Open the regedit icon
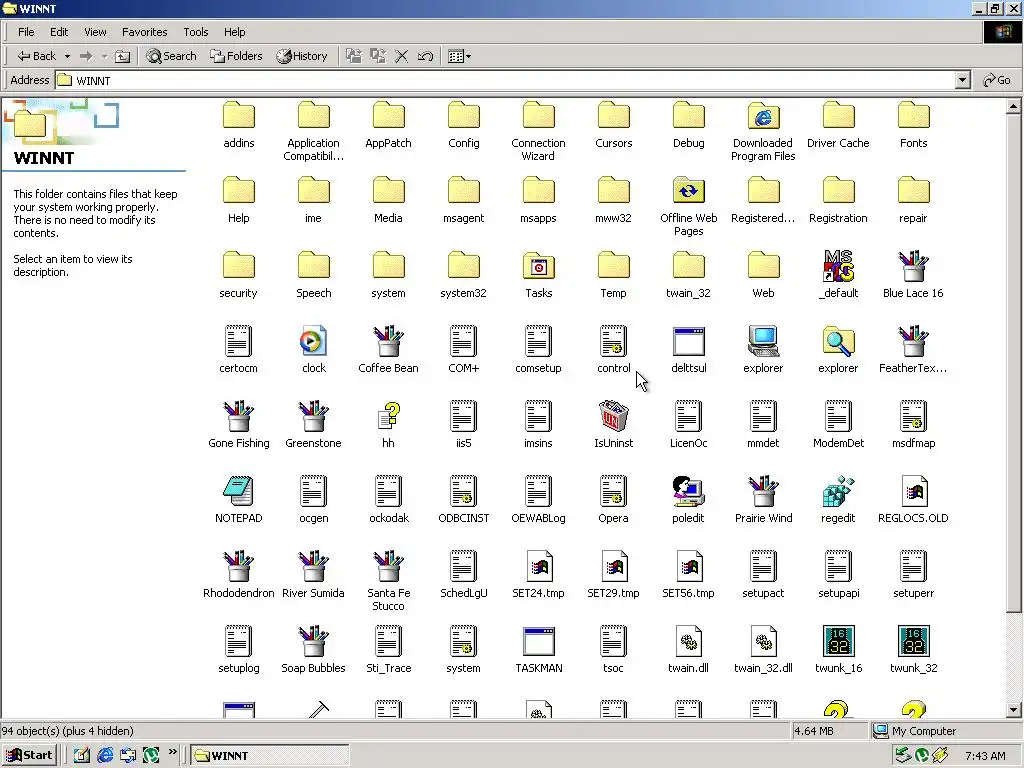1024x768 pixels. point(838,491)
